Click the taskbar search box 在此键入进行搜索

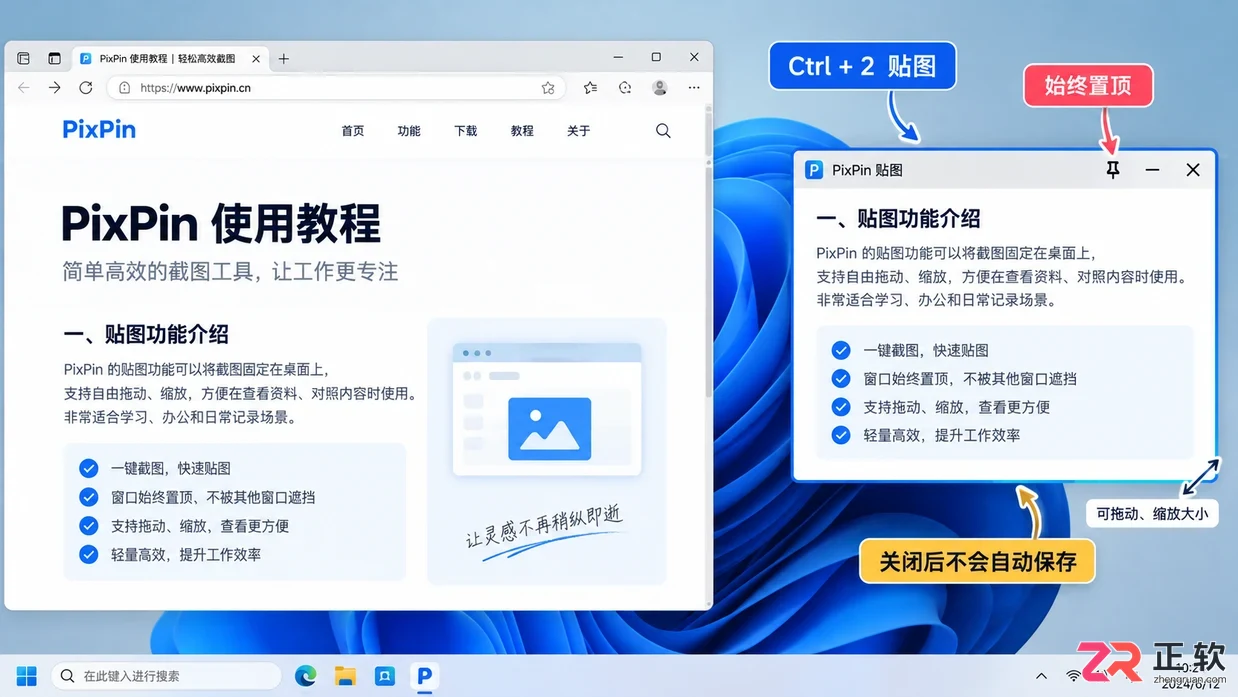pos(166,676)
